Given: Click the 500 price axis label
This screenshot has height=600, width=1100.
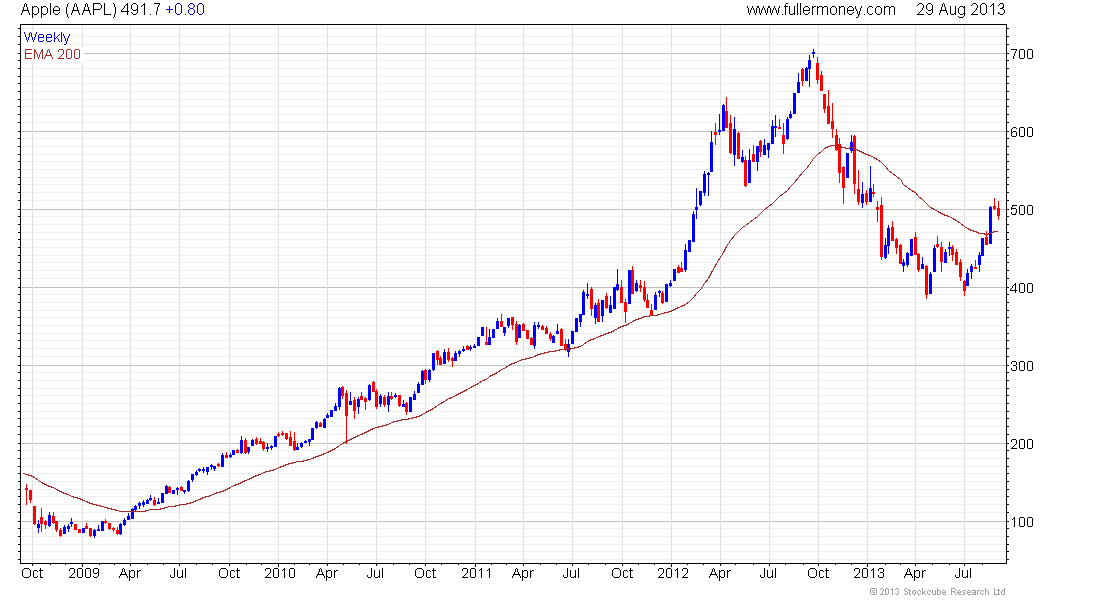Looking at the screenshot, I should (x=1021, y=210).
